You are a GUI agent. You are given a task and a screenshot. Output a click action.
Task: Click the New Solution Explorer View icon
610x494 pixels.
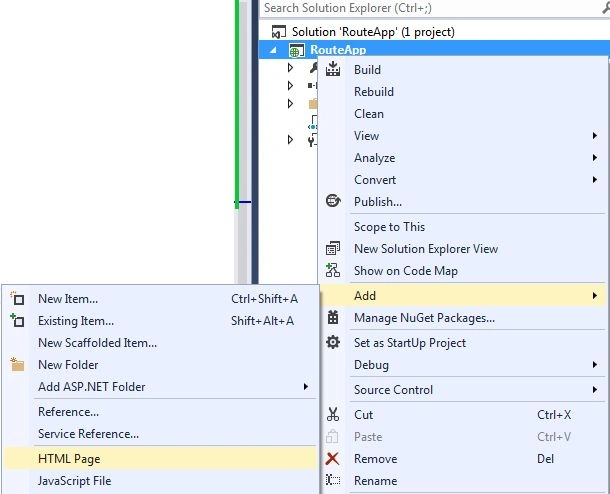333,248
